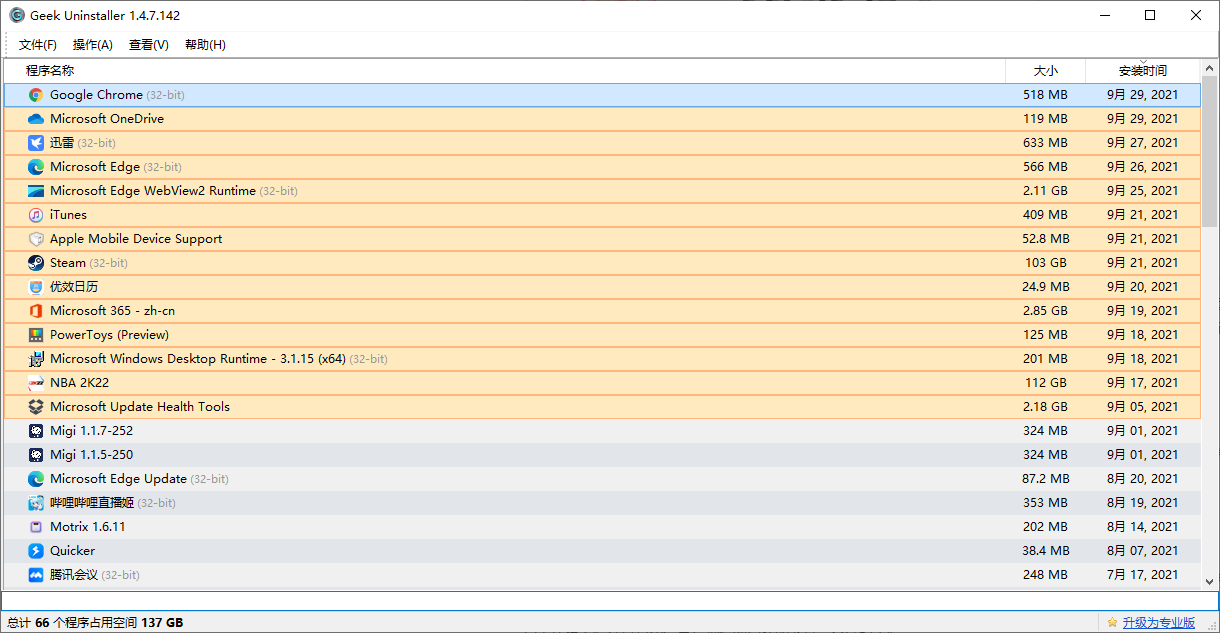1220x633 pixels.
Task: Sort by 大小 column header
Action: [x=1045, y=71]
